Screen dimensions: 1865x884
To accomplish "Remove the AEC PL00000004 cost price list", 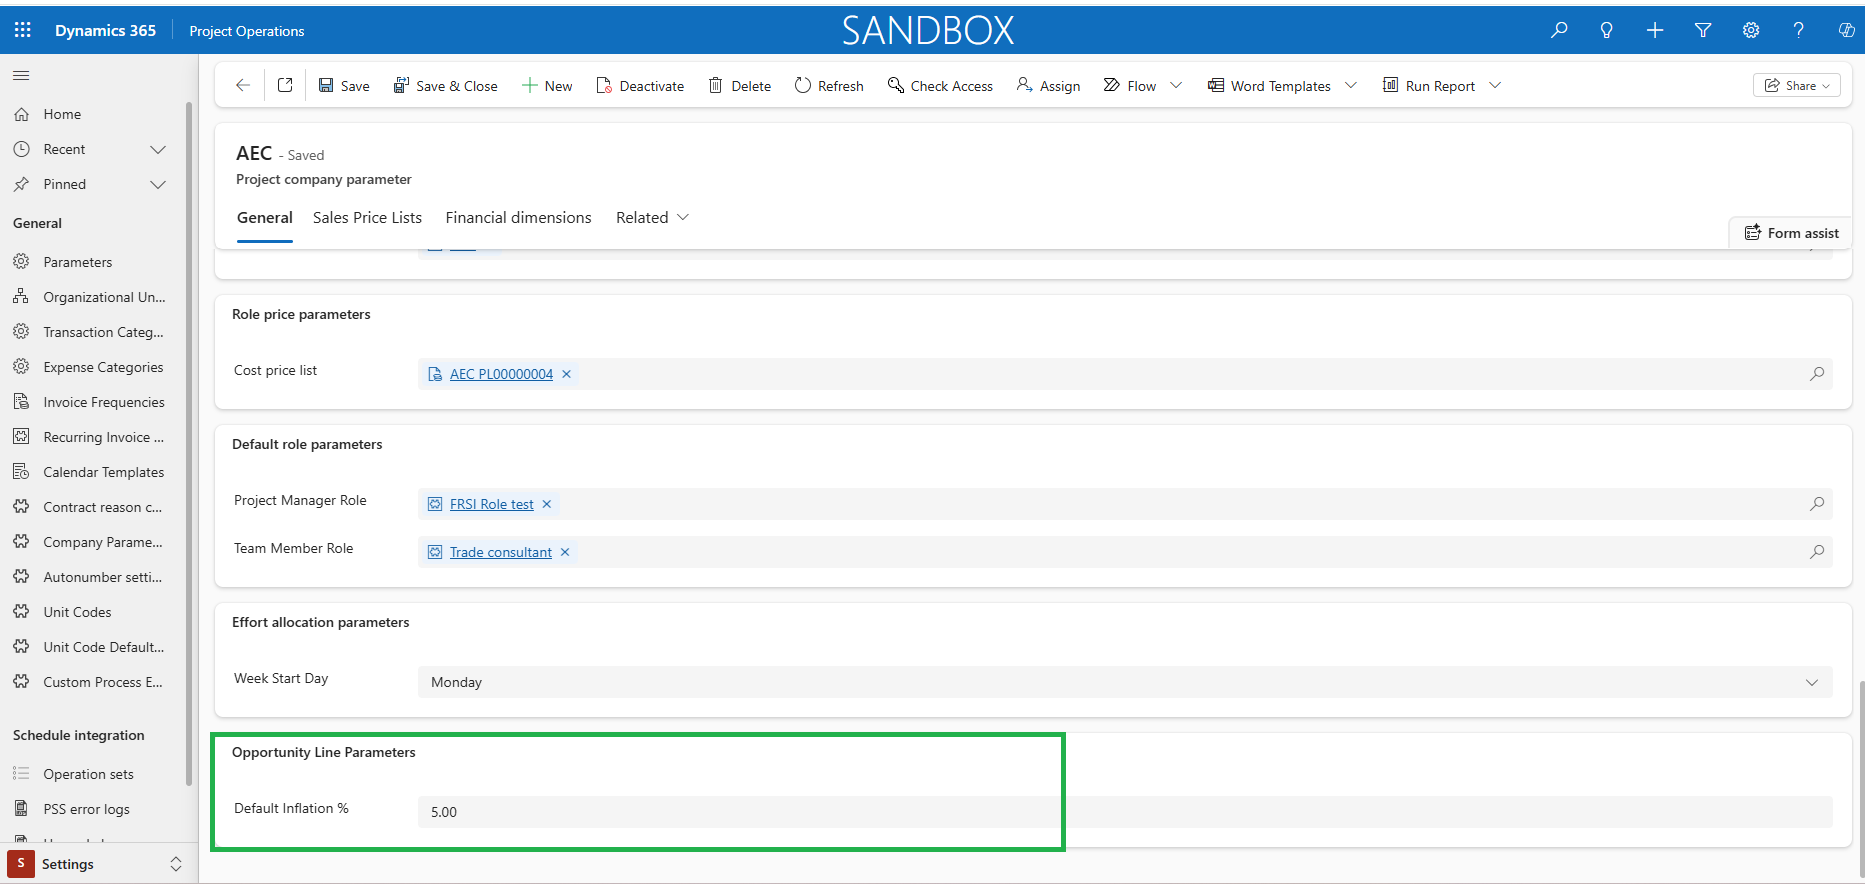I will point(566,374).
